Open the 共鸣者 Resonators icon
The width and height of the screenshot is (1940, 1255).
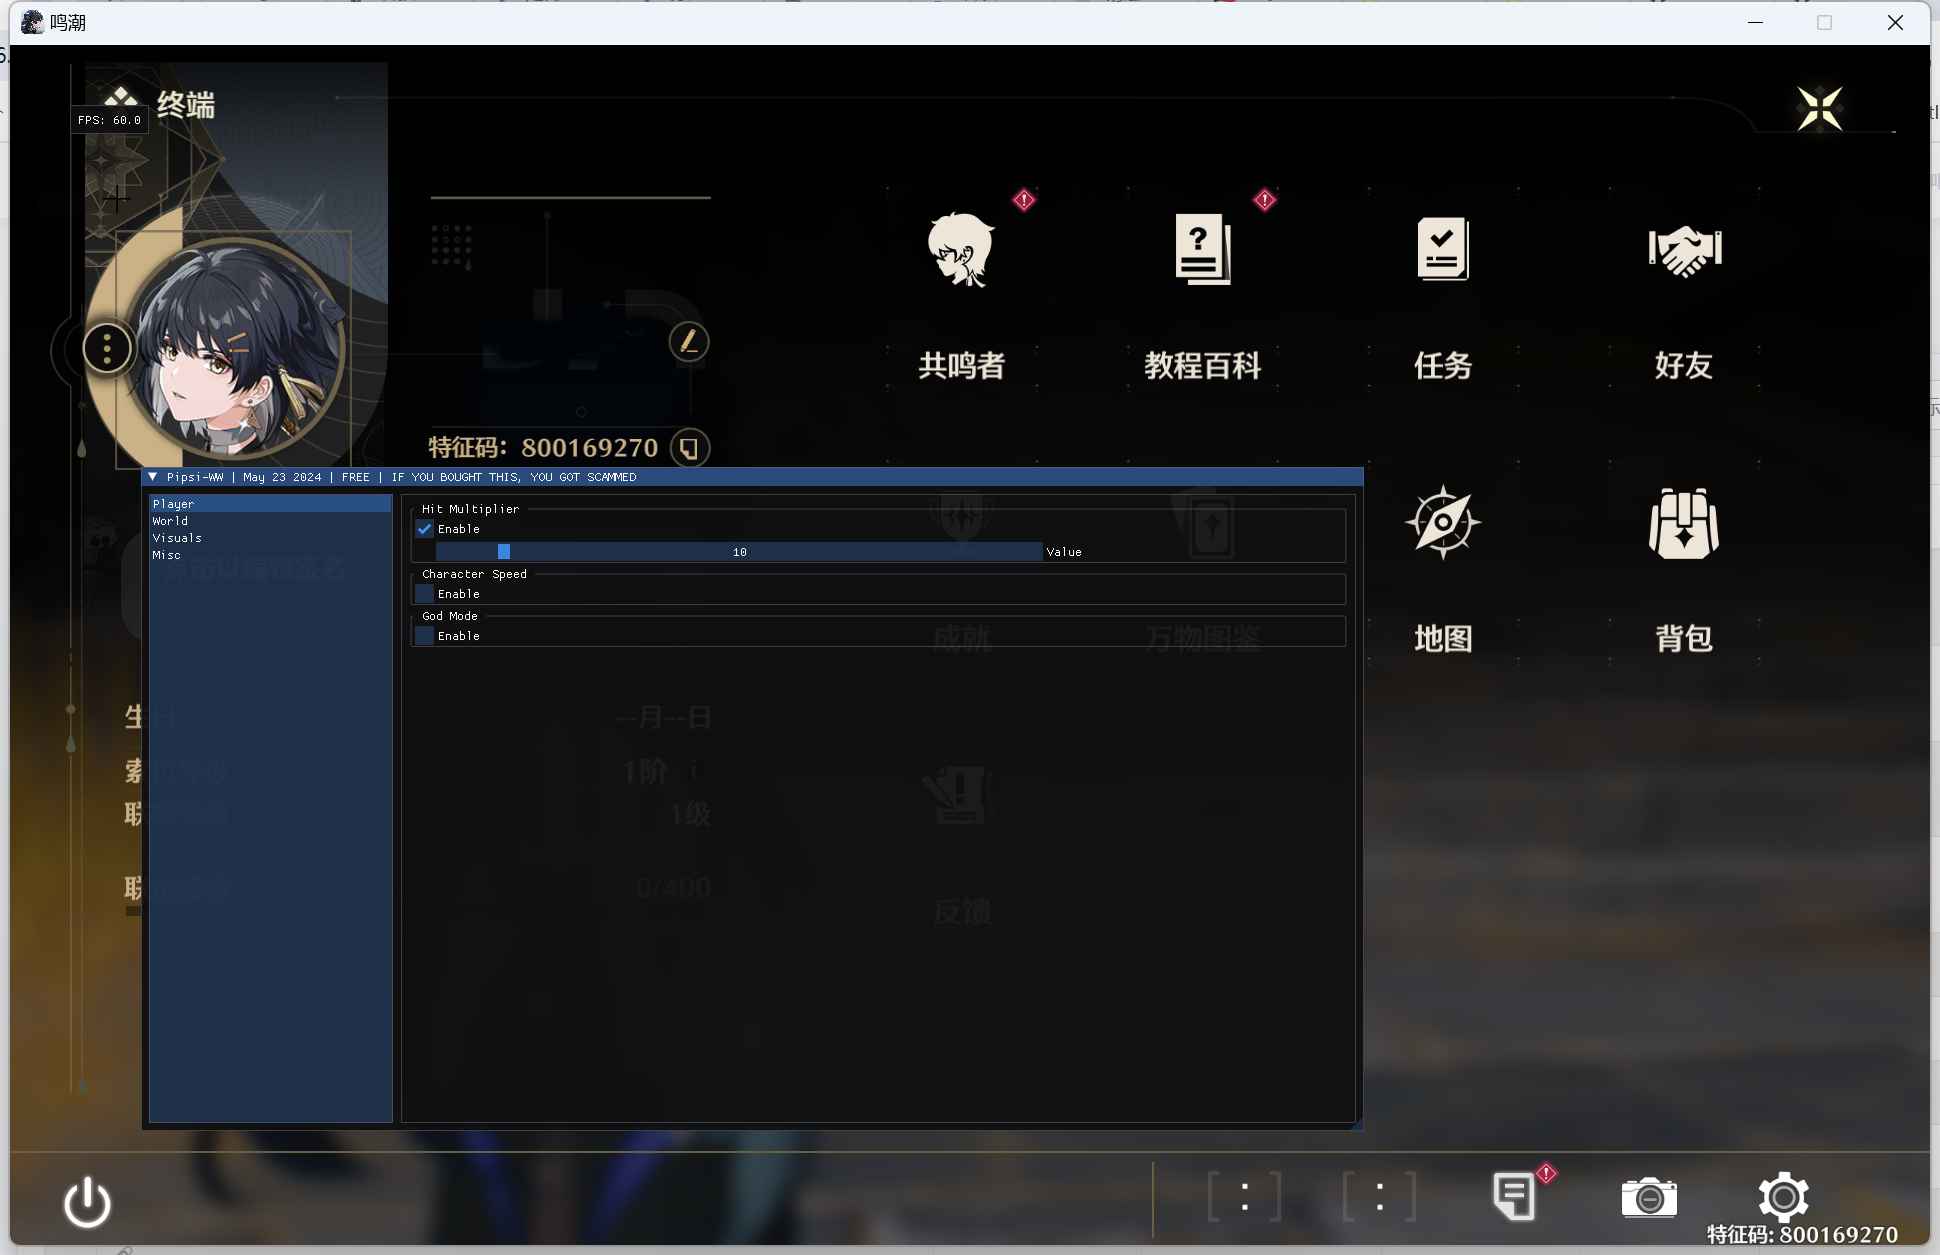pos(961,250)
